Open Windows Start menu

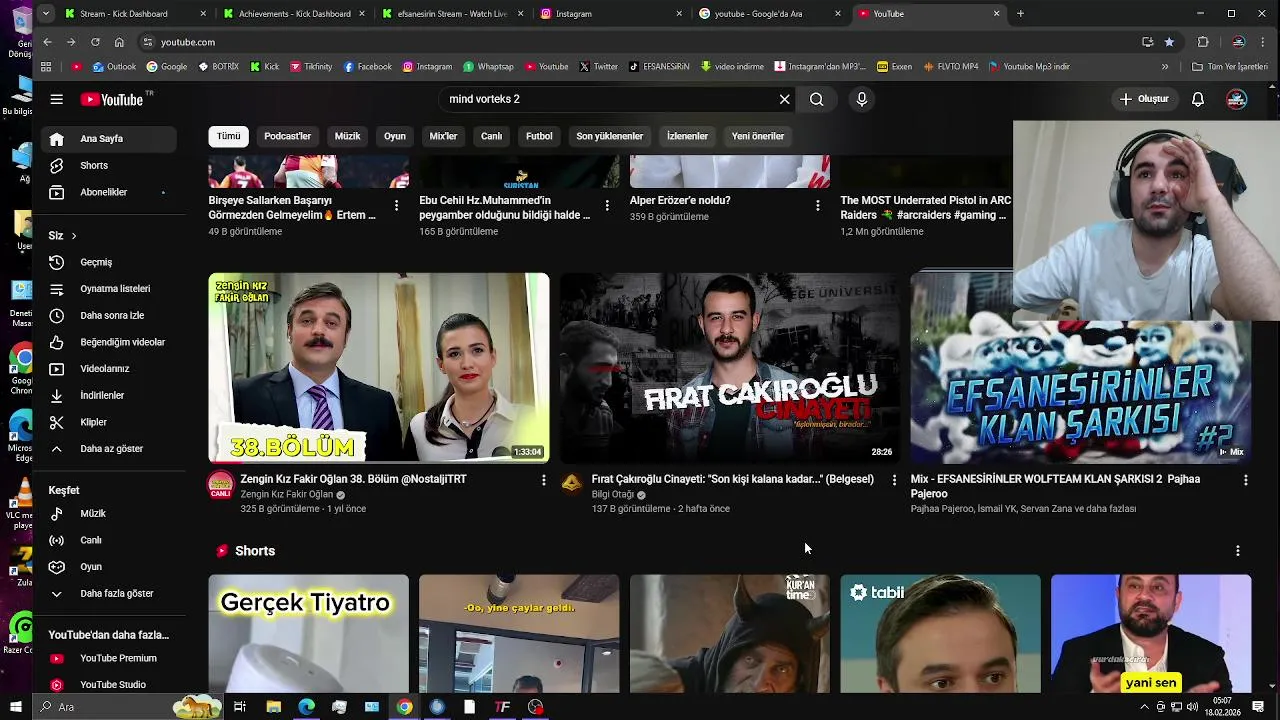click(16, 707)
